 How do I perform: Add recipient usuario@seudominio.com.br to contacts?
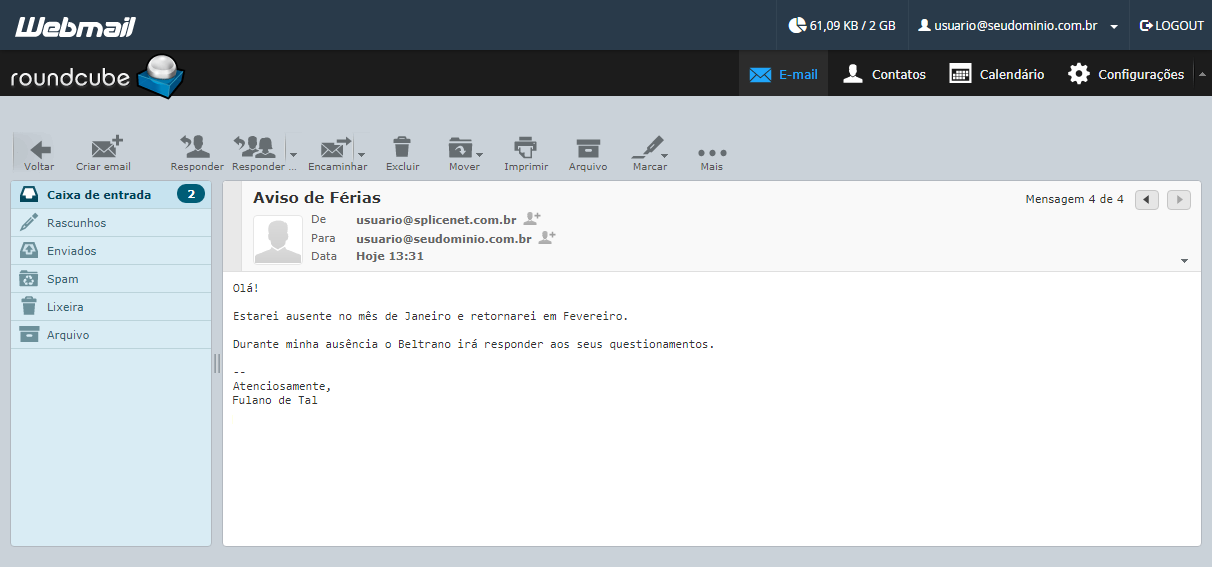coord(547,237)
